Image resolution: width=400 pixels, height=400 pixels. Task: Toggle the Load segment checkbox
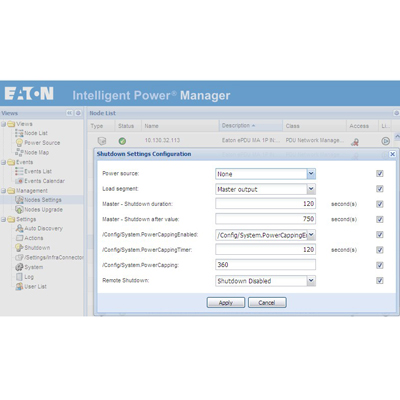(380, 189)
